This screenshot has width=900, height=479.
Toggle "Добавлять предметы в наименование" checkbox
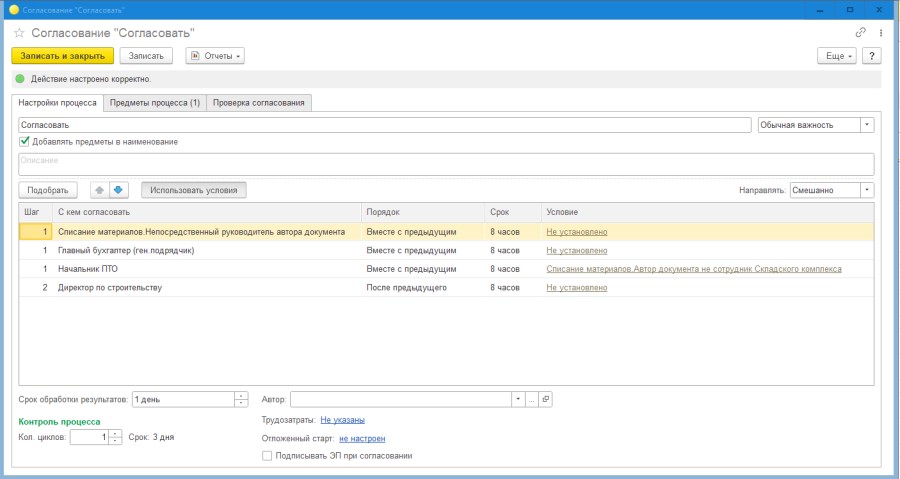coord(25,142)
